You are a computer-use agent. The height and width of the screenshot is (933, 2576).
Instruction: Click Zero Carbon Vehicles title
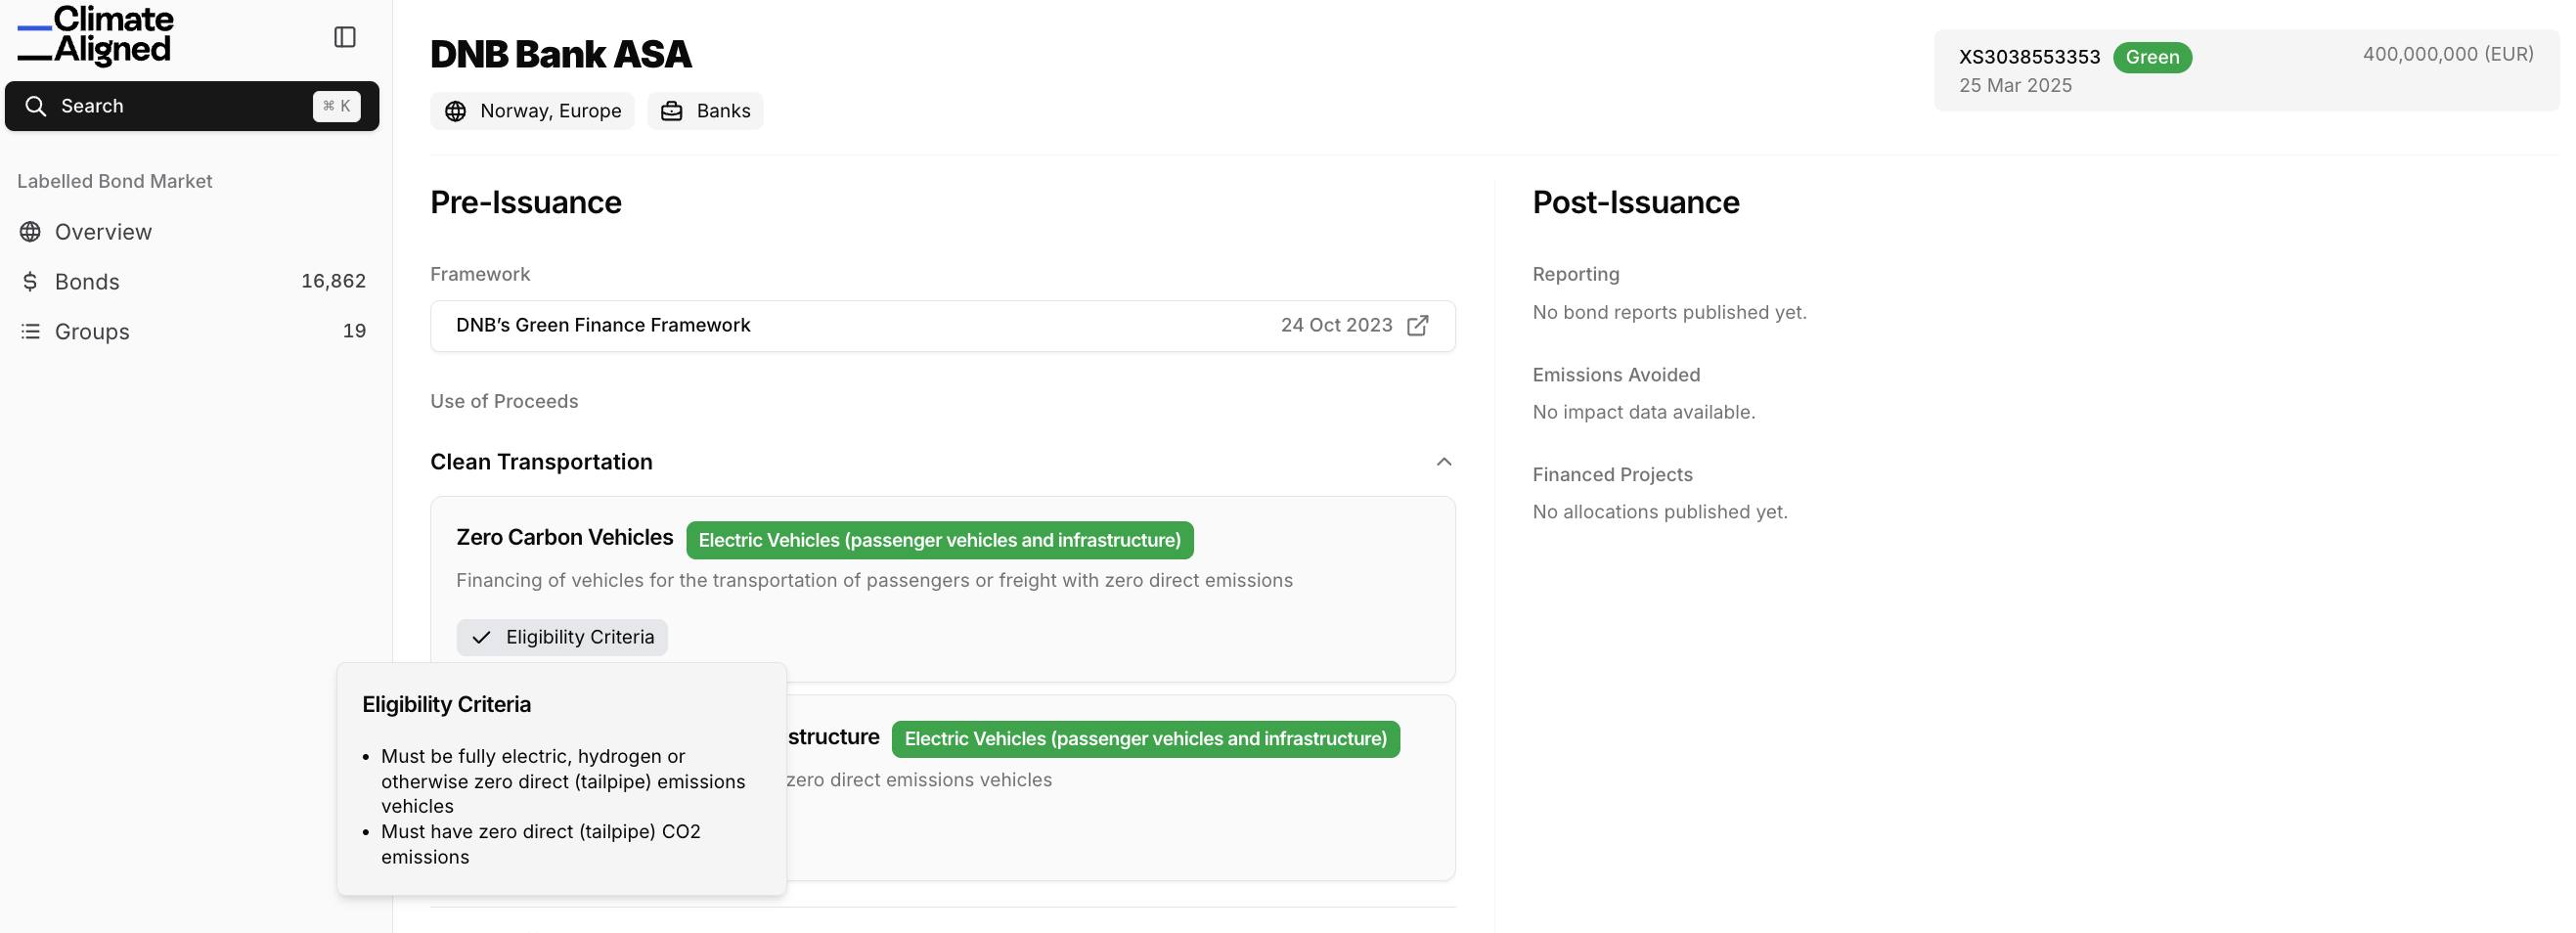(565, 538)
